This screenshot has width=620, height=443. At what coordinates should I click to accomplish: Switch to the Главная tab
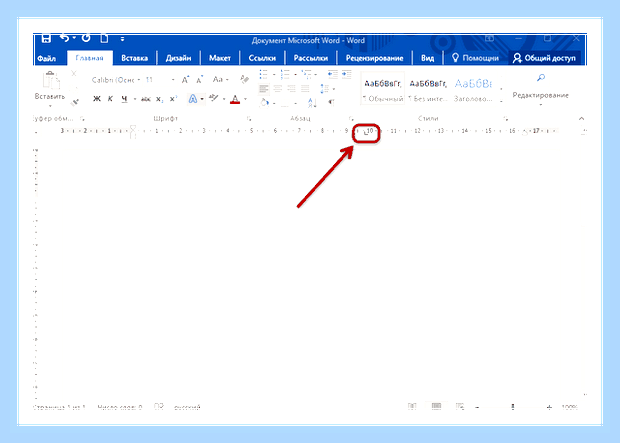(x=89, y=58)
